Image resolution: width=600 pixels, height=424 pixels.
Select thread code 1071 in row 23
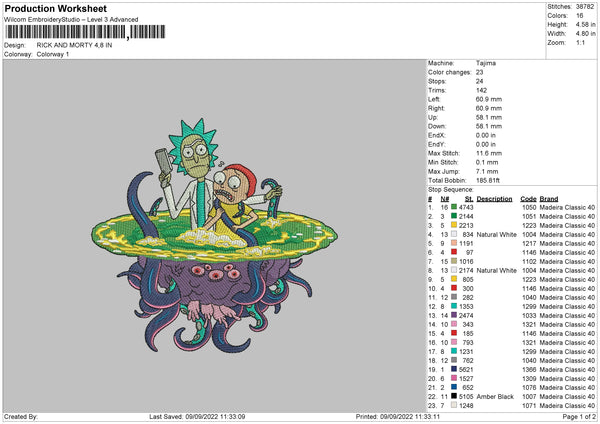pyautogui.click(x=529, y=405)
